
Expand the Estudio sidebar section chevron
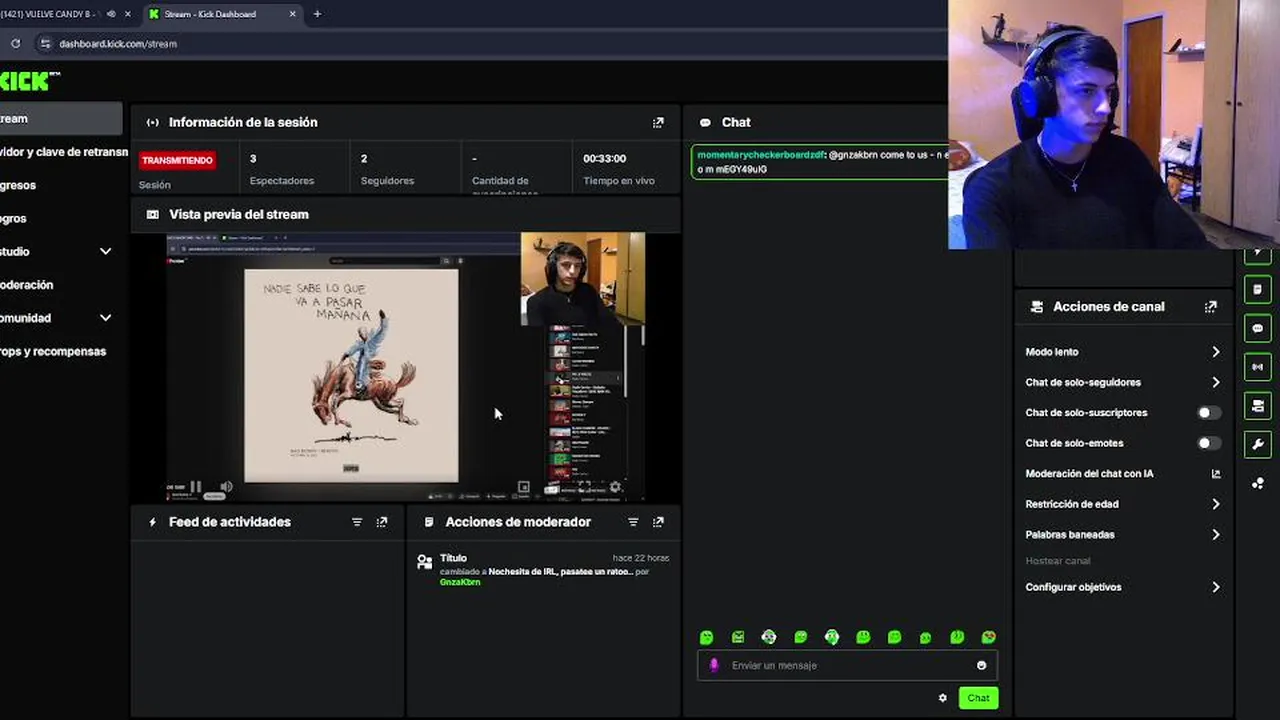(105, 251)
